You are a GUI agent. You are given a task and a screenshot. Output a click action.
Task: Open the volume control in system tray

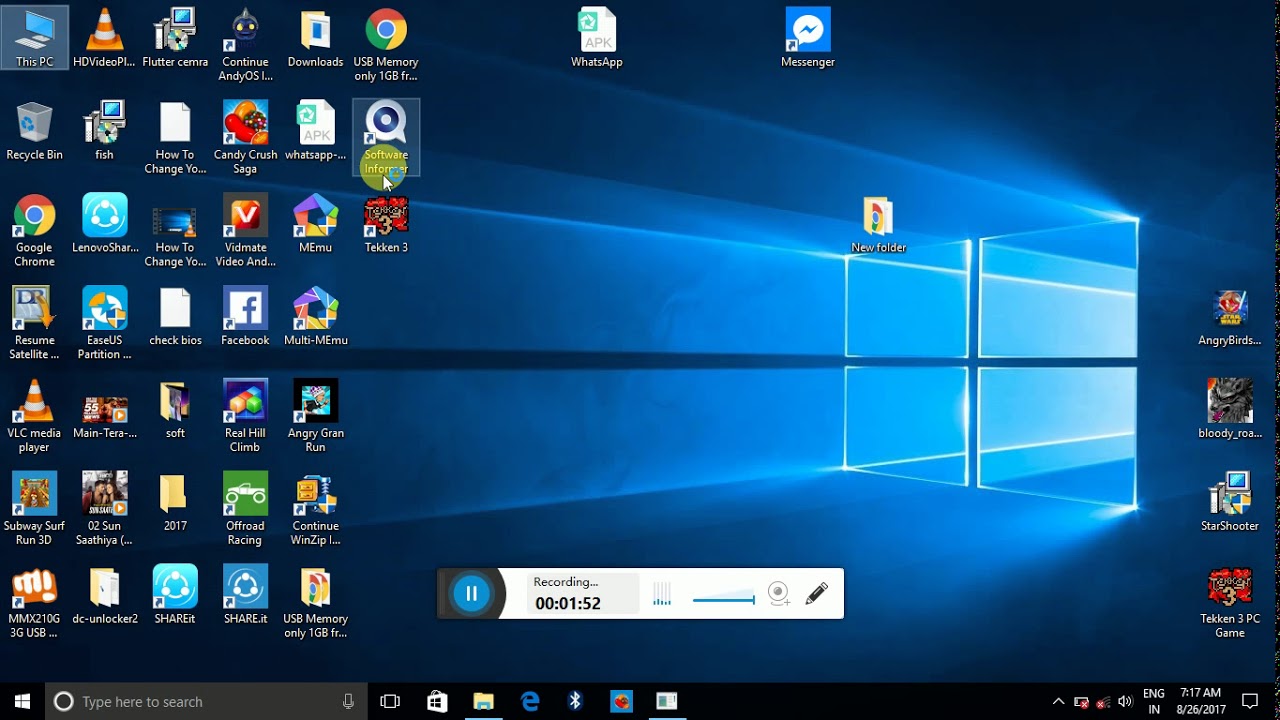1125,701
